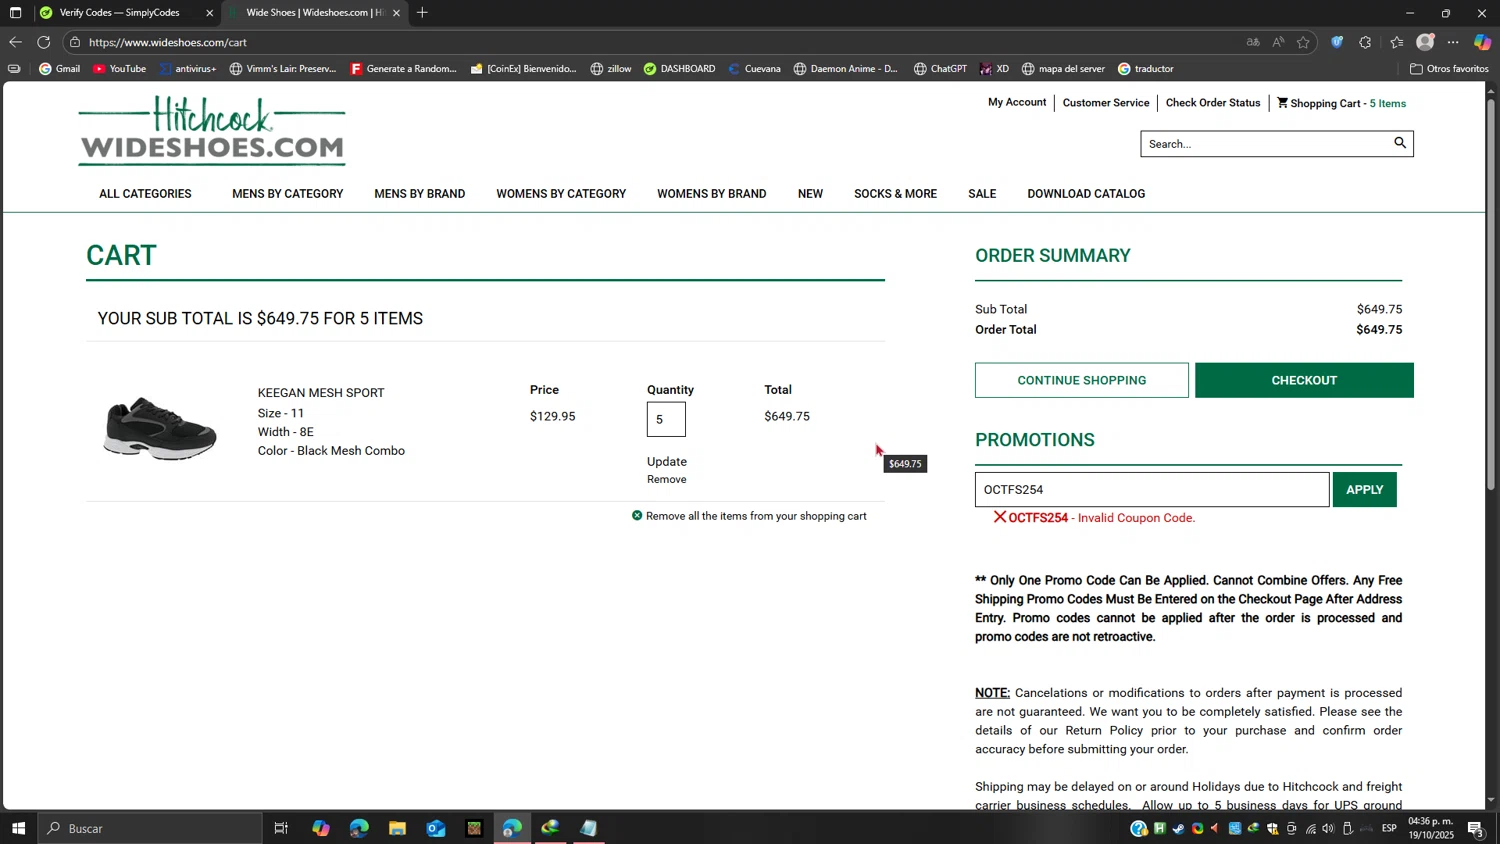1500x844 pixels.
Task: Open the ChatGPT bookmark
Action: (x=940, y=69)
